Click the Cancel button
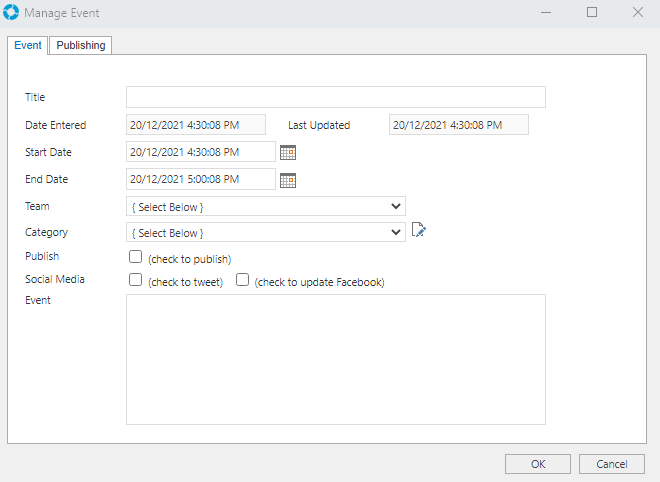The image size is (660, 482). 611,464
